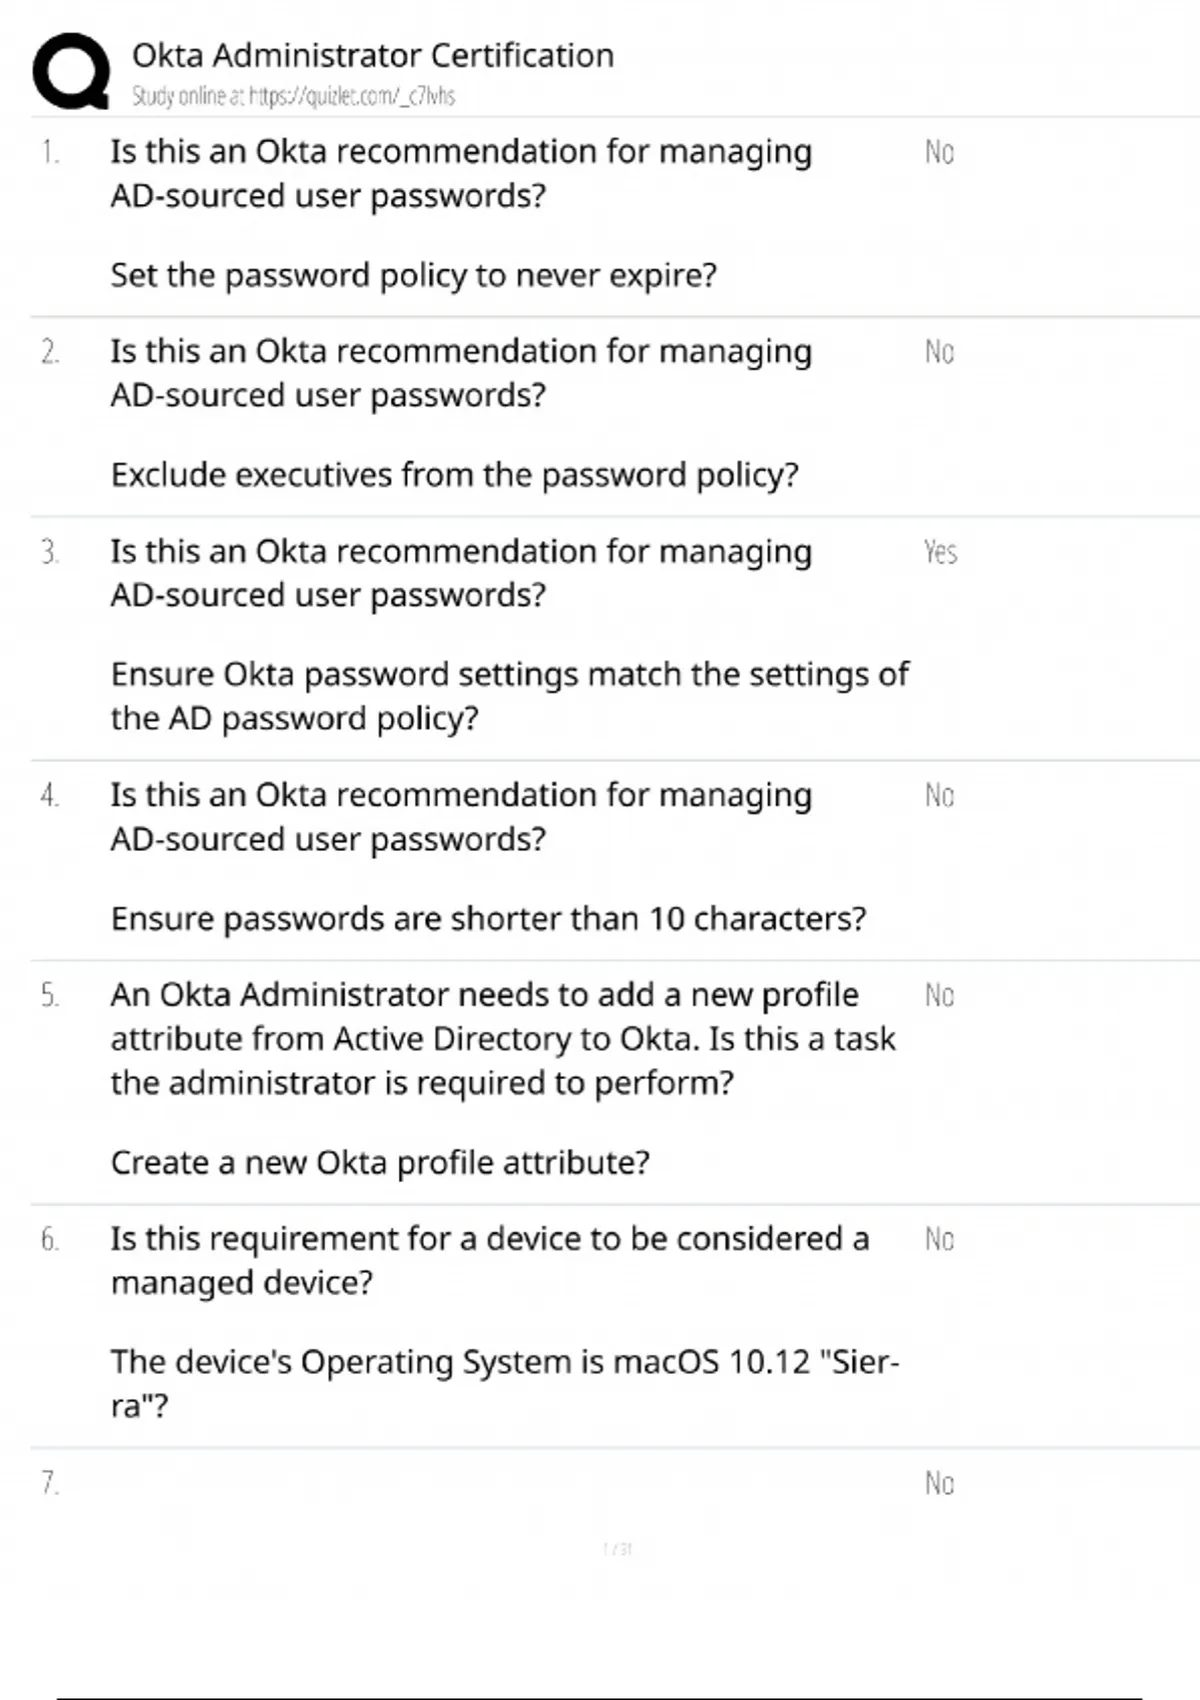Click the 'No' answer for question 6
Image resolution: width=1200 pixels, height=1700 pixels.
coord(939,1240)
